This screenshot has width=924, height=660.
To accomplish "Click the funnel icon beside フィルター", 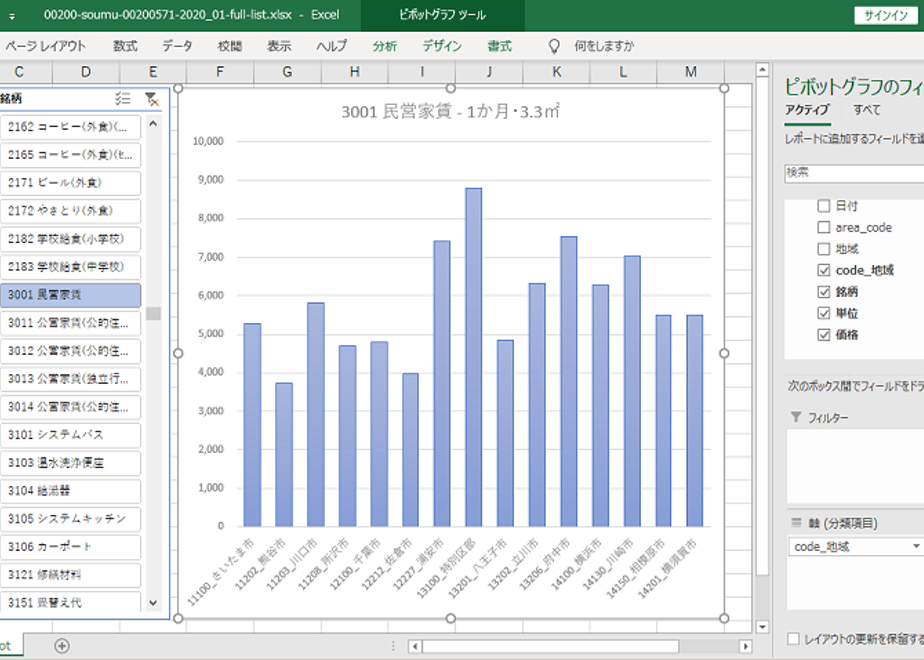I will tap(796, 417).
